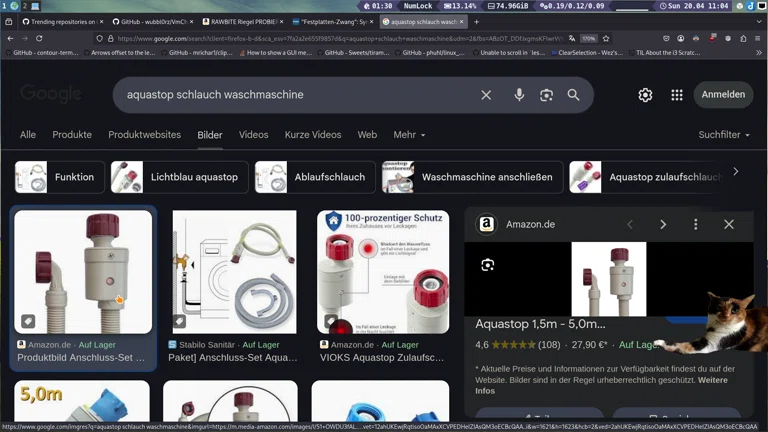
Task: Show next image in preview panel
Action: [663, 225]
